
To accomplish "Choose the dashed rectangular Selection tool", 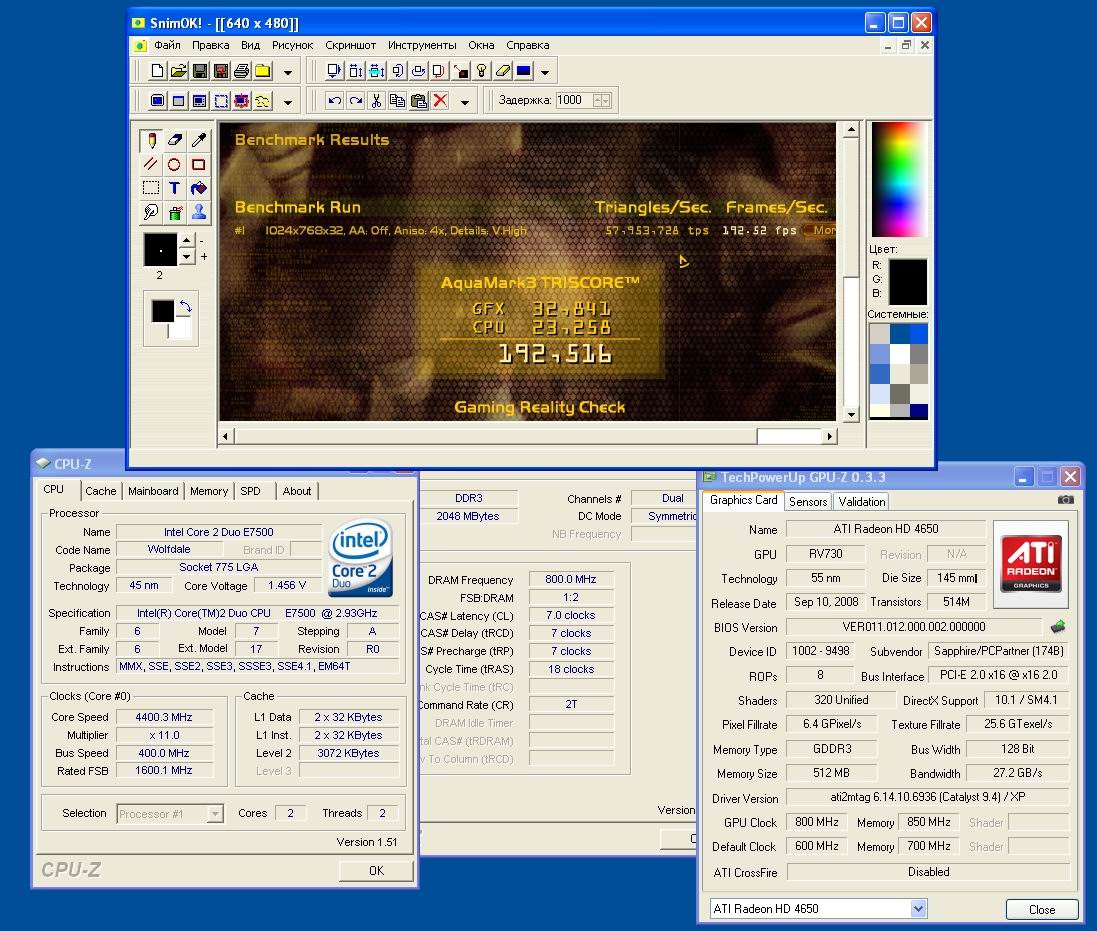I will coord(150,188).
